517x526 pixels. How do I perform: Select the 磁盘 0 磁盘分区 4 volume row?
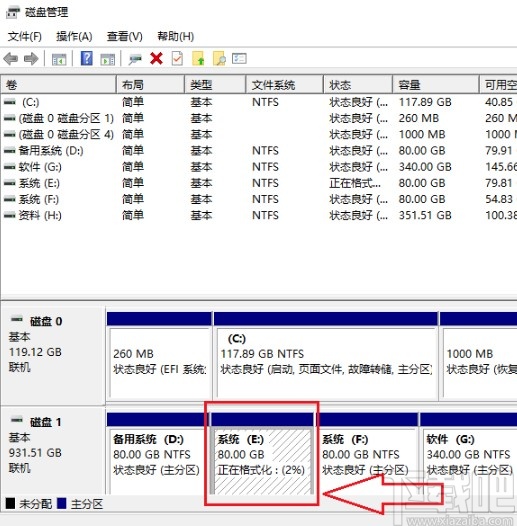coord(258,134)
